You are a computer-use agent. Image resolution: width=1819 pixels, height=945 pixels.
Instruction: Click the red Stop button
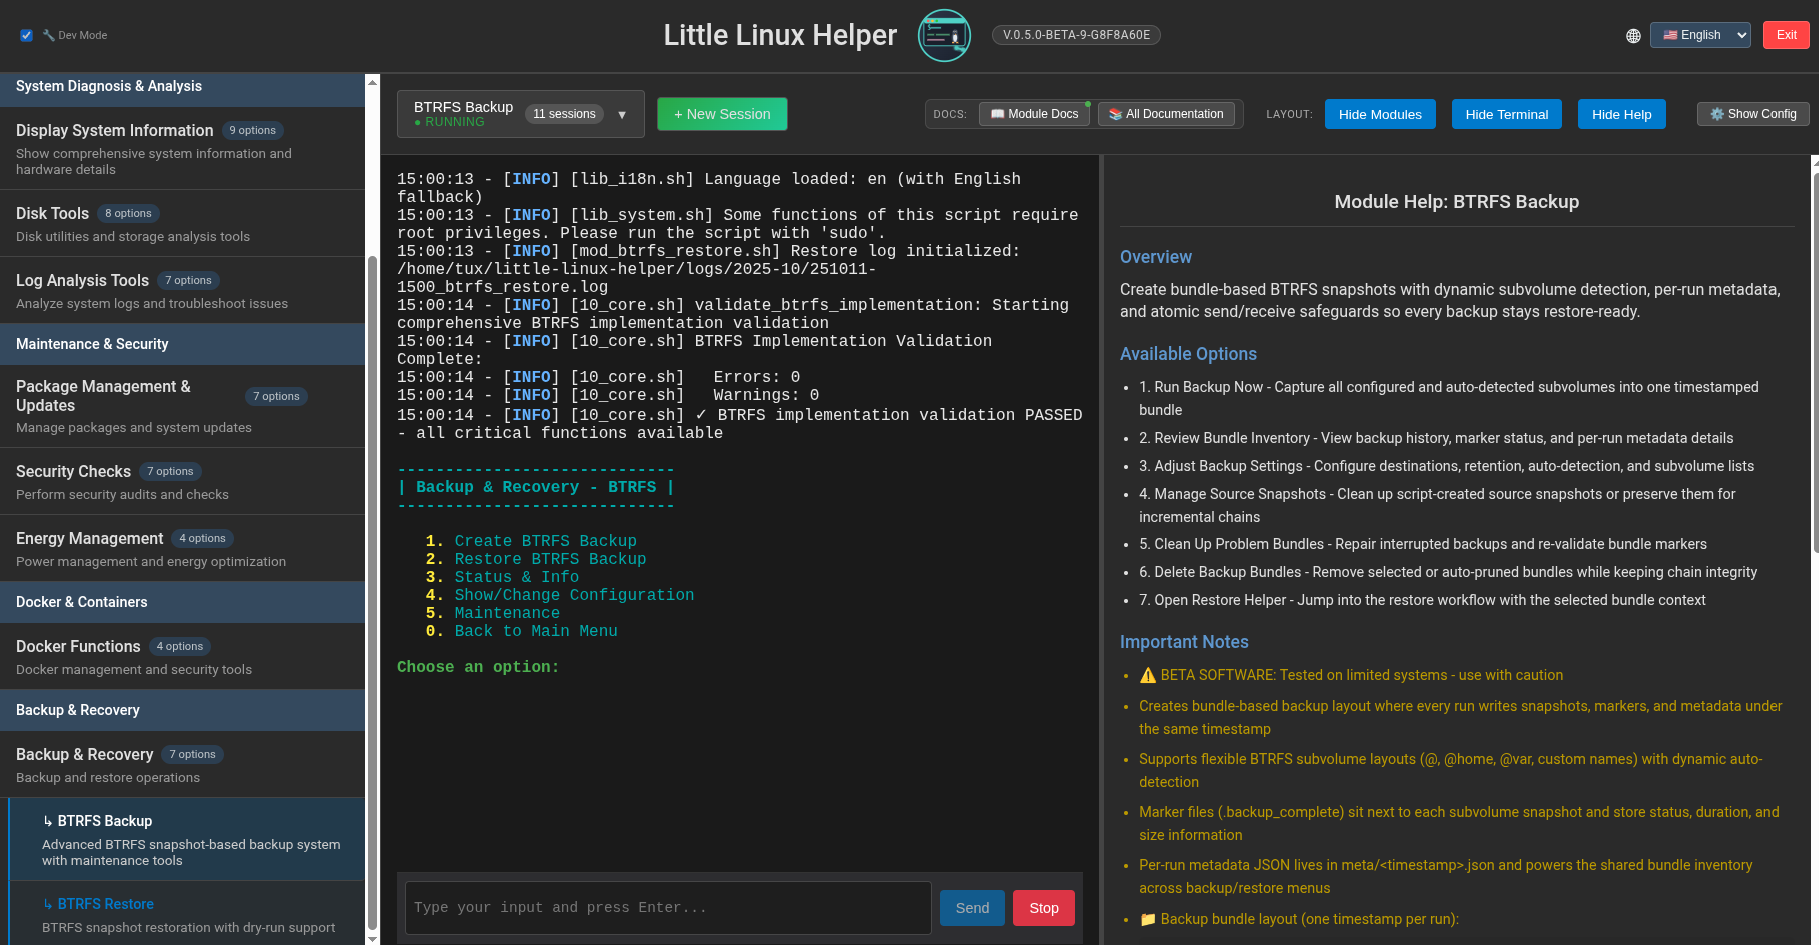pyautogui.click(x=1044, y=908)
